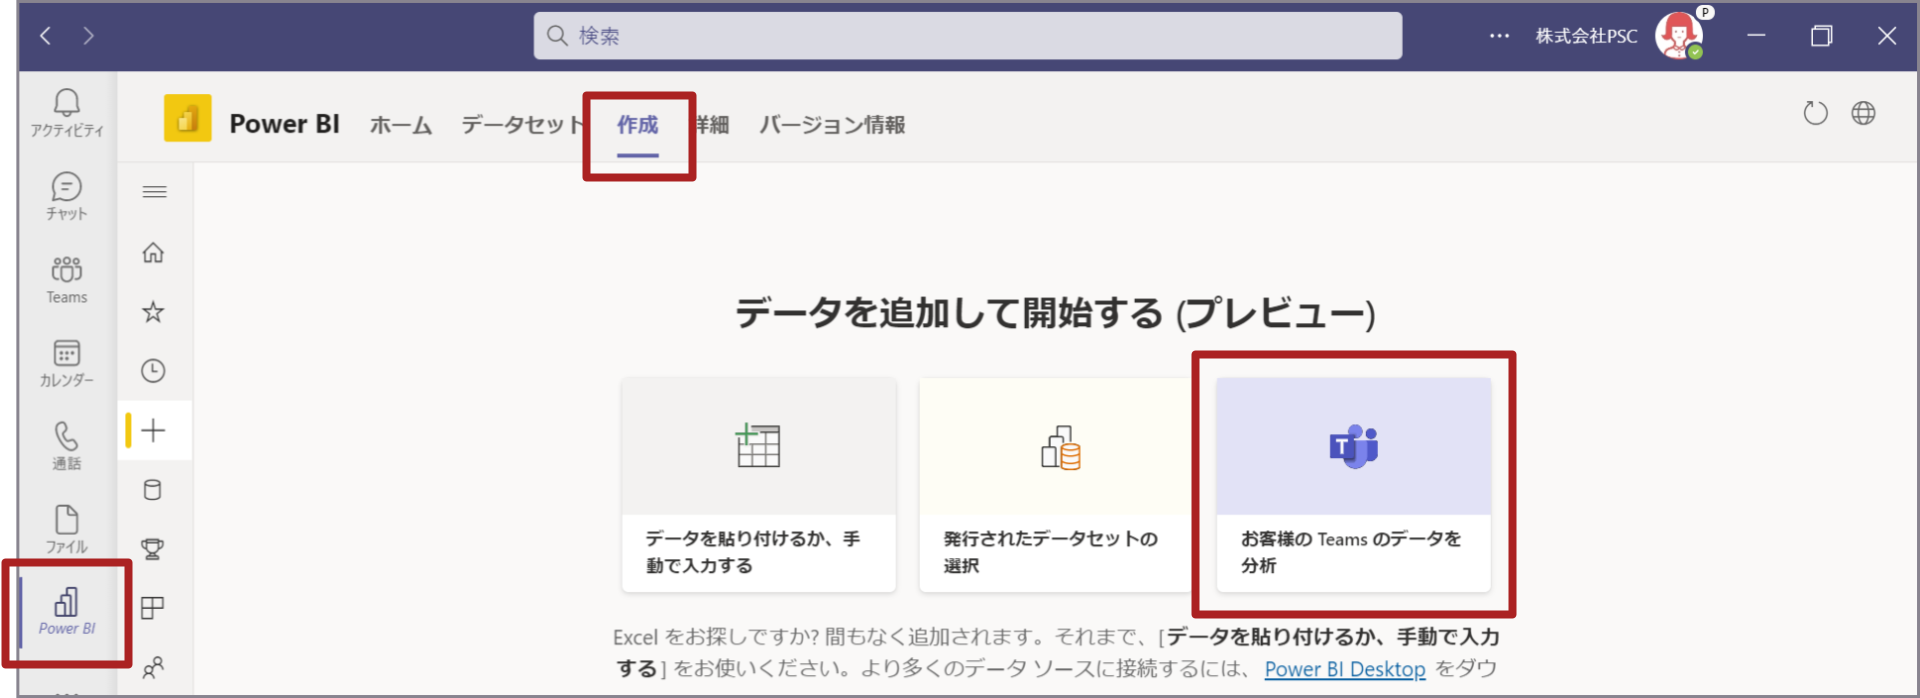This screenshot has height=698, width=1920.
Task: Open Chat in the Teams sidebar
Action: pos(66,195)
